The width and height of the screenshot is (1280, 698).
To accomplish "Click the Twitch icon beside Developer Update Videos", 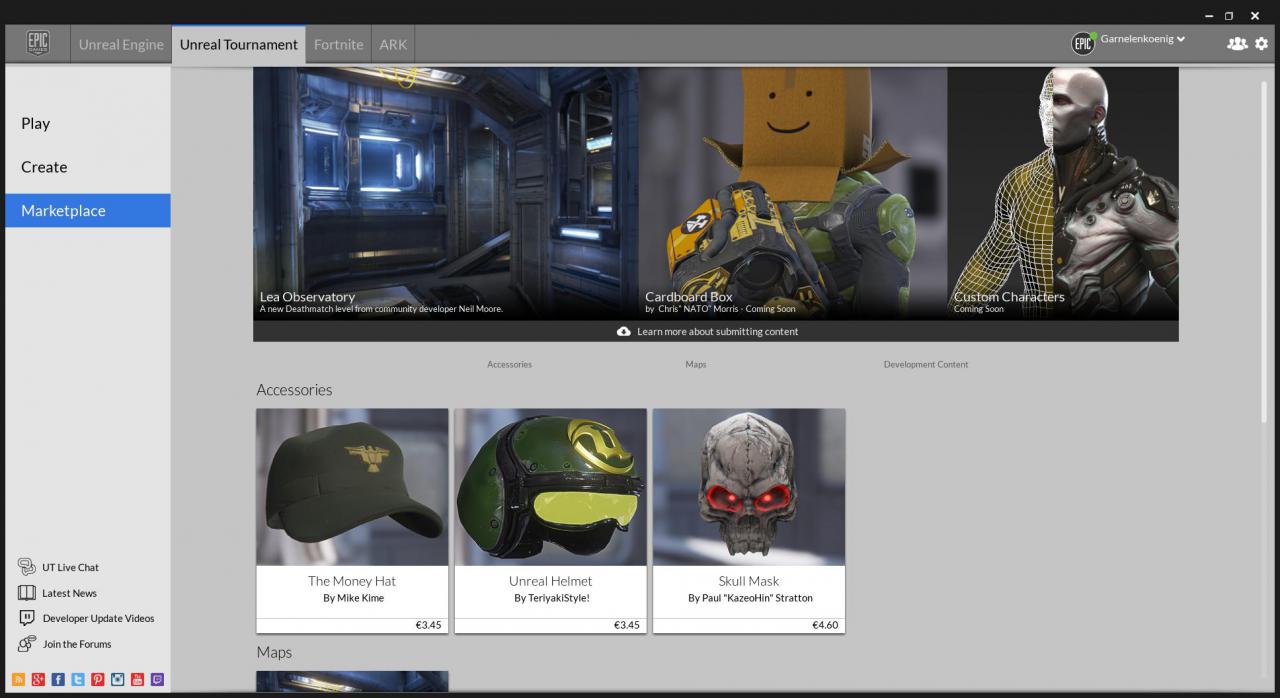I will (x=27, y=618).
